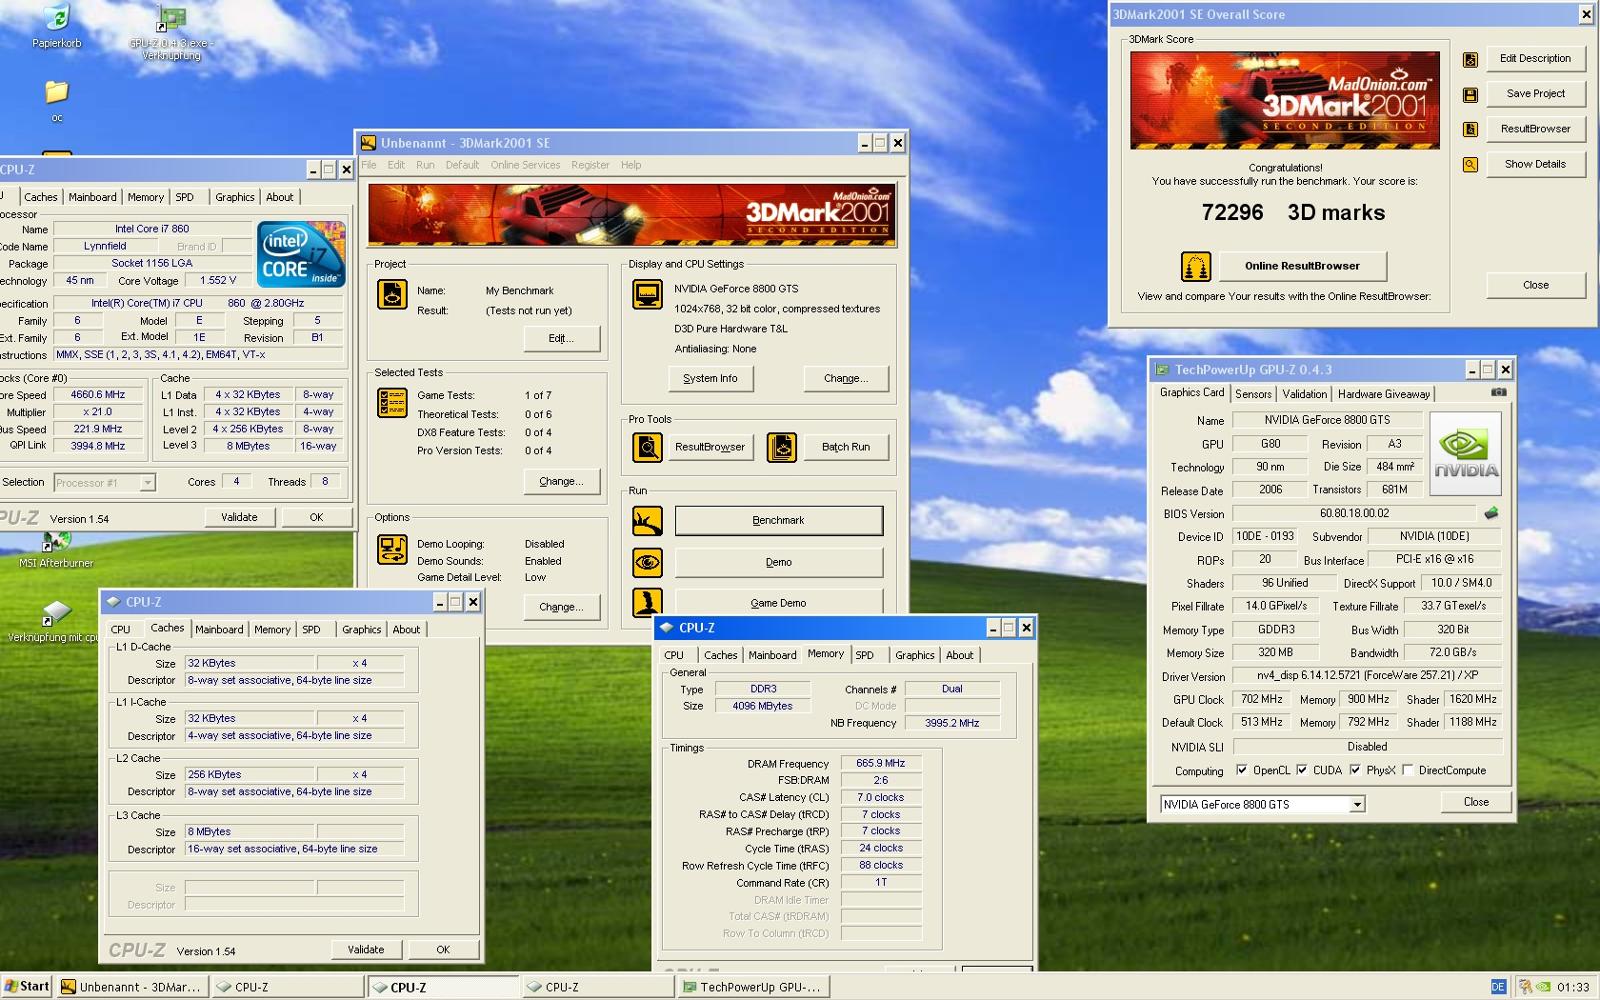Click the System Info button
The height and width of the screenshot is (1000, 1600).
pos(710,379)
